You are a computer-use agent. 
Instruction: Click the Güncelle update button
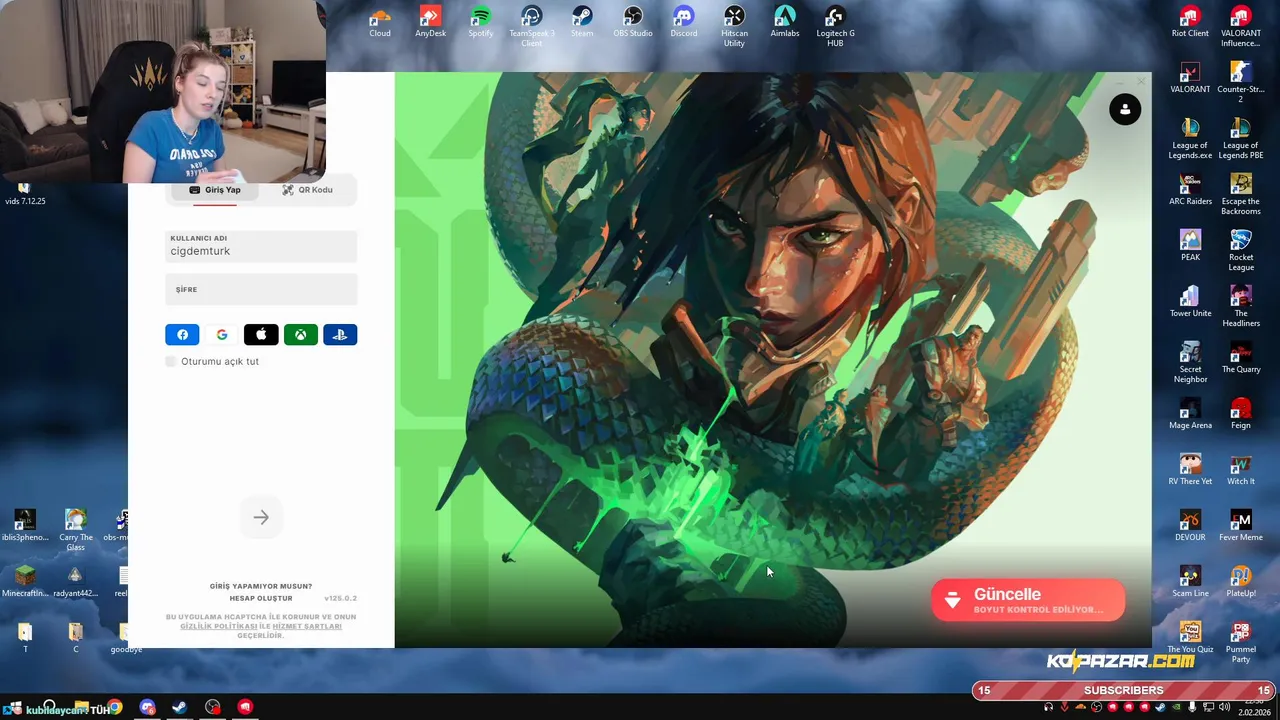[x=1028, y=600]
